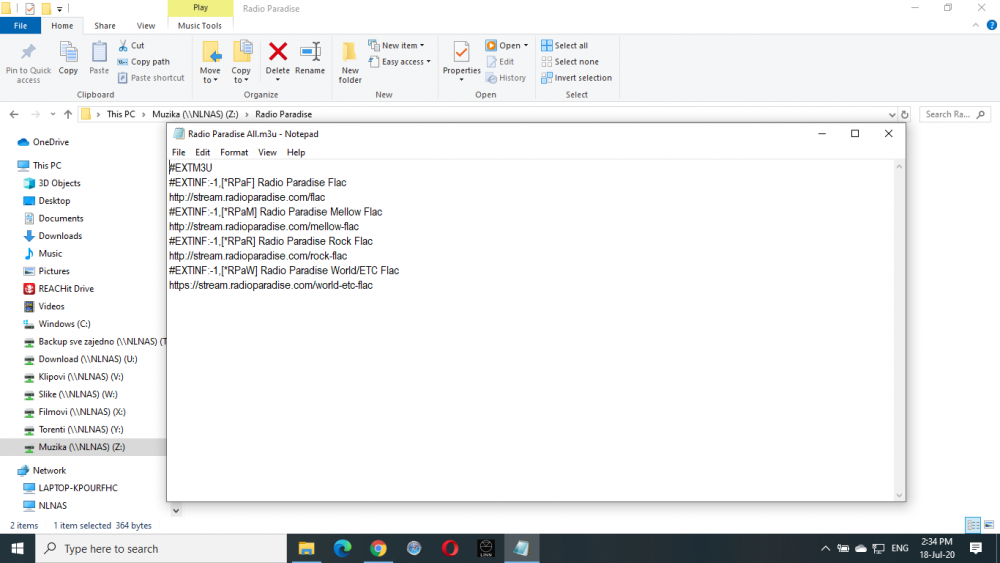Open Windows Start menu
The height and width of the screenshot is (563, 1000).
point(17,548)
